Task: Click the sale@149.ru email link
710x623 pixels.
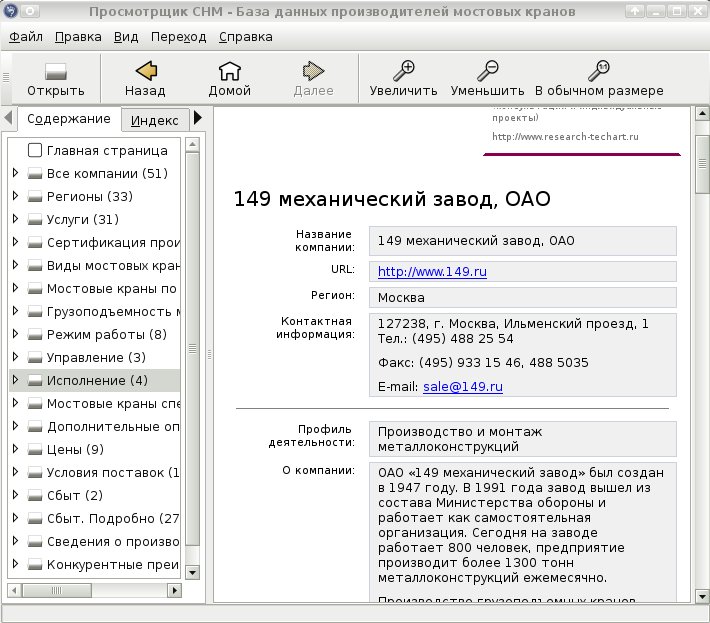Action: click(x=463, y=387)
